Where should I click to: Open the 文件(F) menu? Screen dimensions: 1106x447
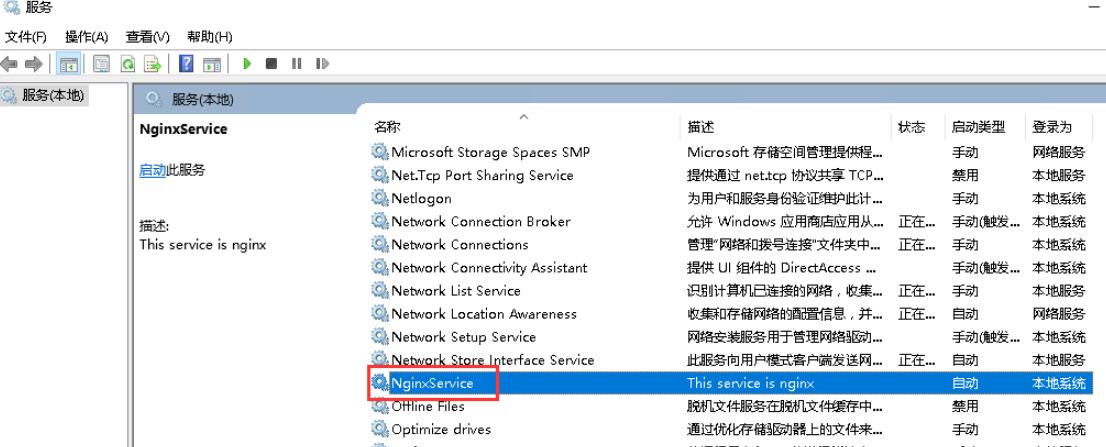coord(25,37)
